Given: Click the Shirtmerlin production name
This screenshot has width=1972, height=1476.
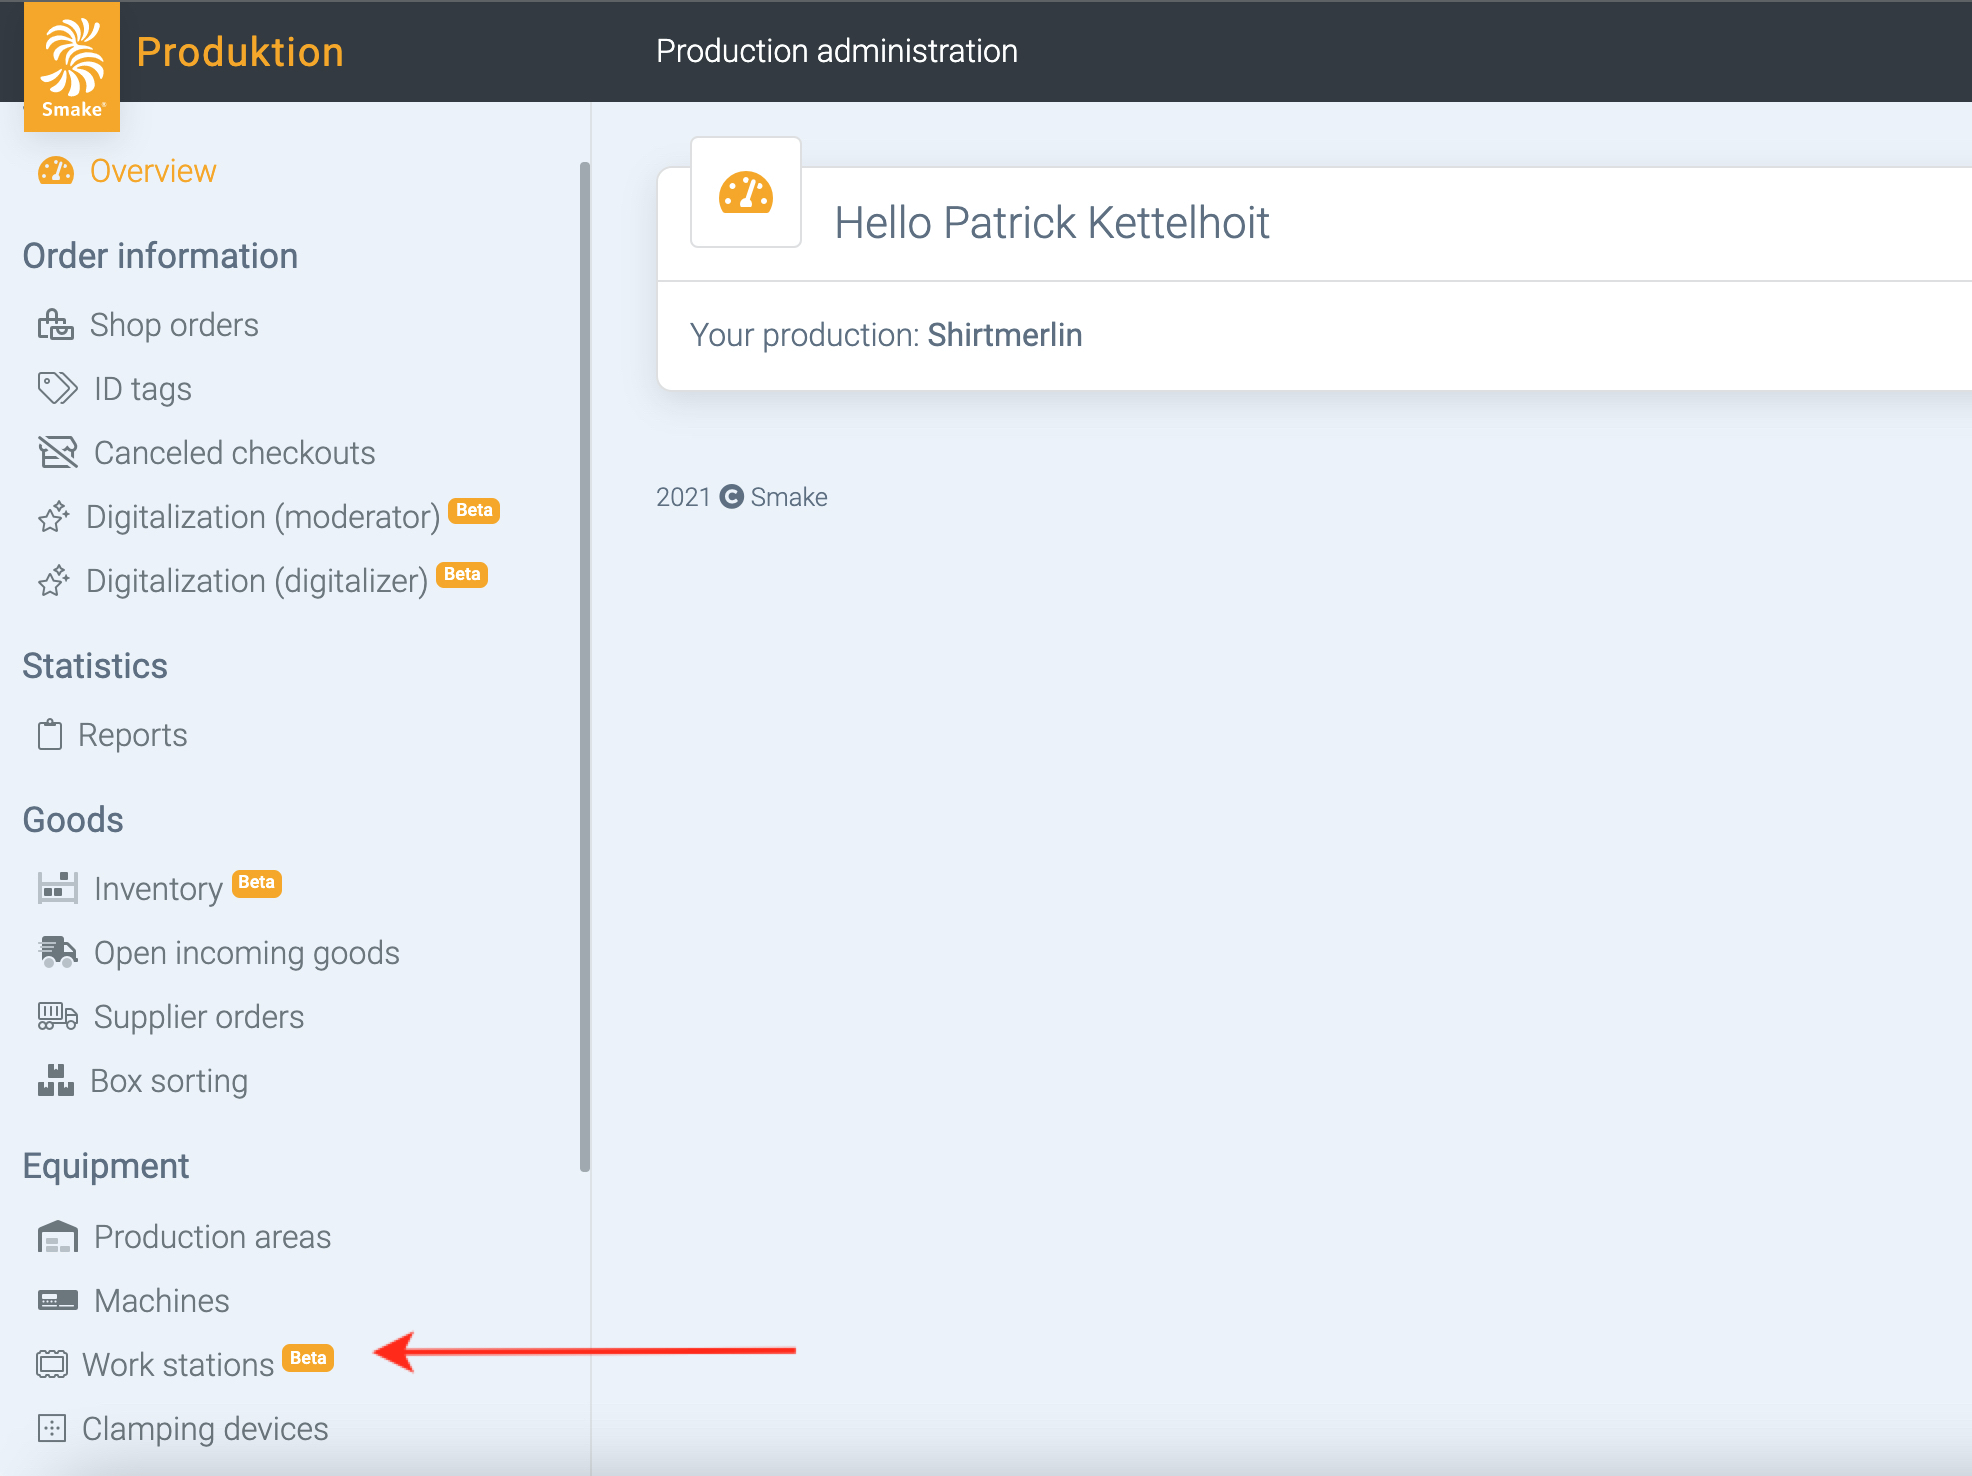Looking at the screenshot, I should point(1005,335).
